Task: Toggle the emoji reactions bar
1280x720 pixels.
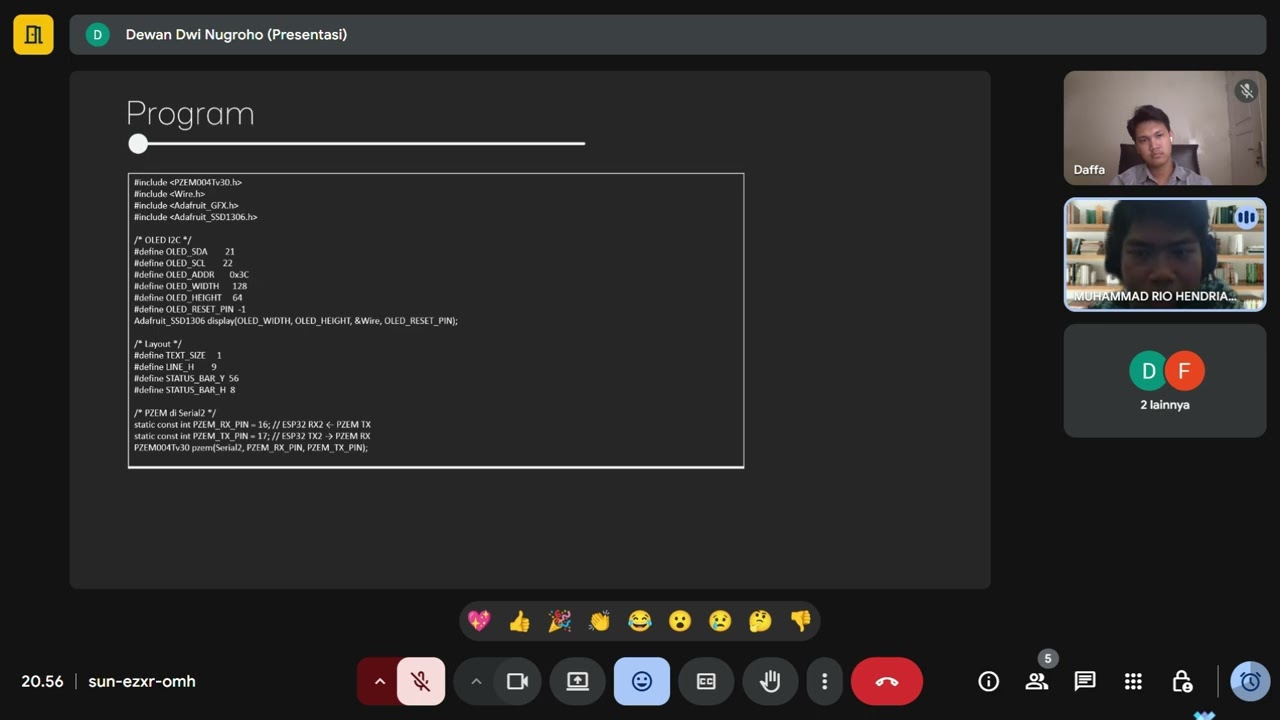Action: point(642,681)
